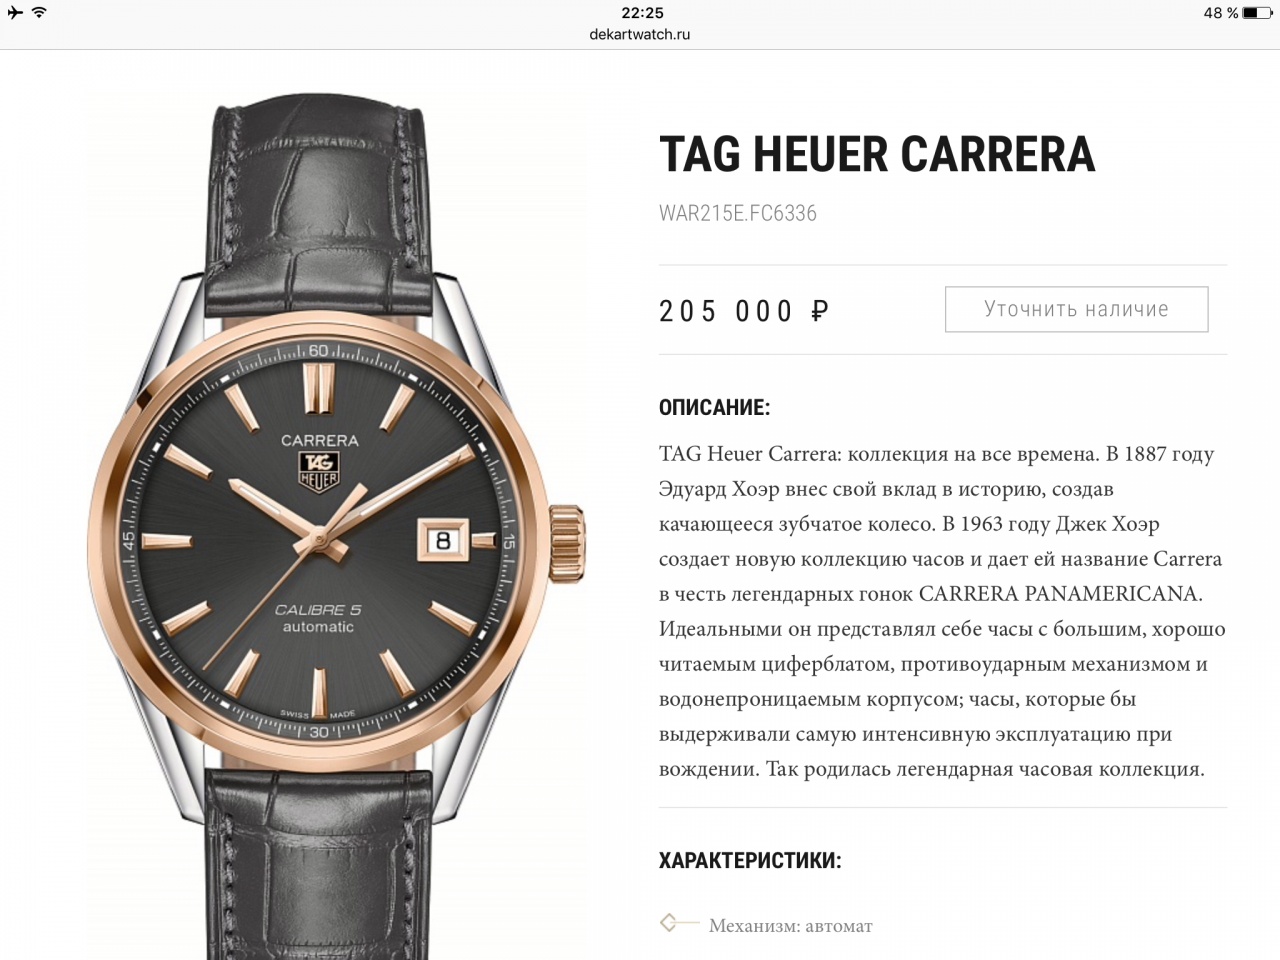Viewport: 1280px width, 960px height.
Task: Select the WAR215E.FC6336 model reference
Action: [738, 213]
